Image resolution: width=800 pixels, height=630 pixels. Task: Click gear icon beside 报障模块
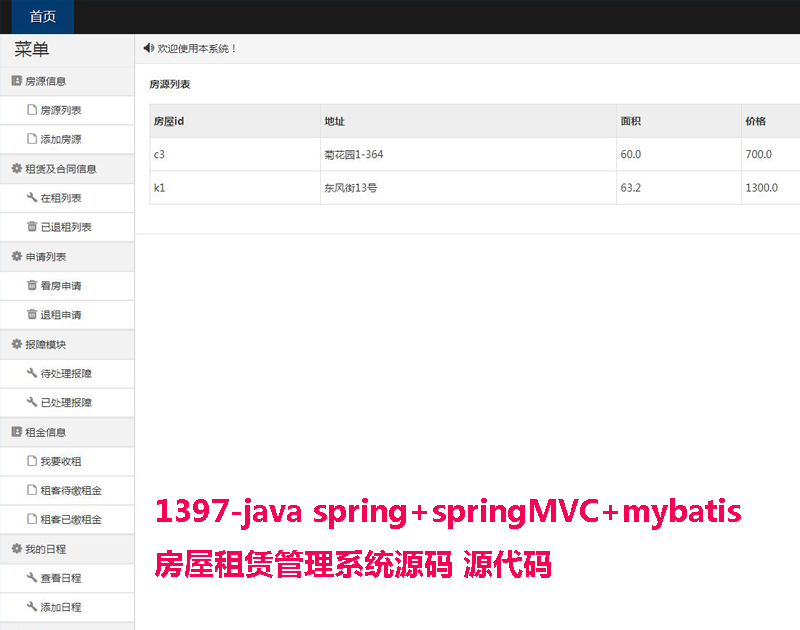(16, 344)
